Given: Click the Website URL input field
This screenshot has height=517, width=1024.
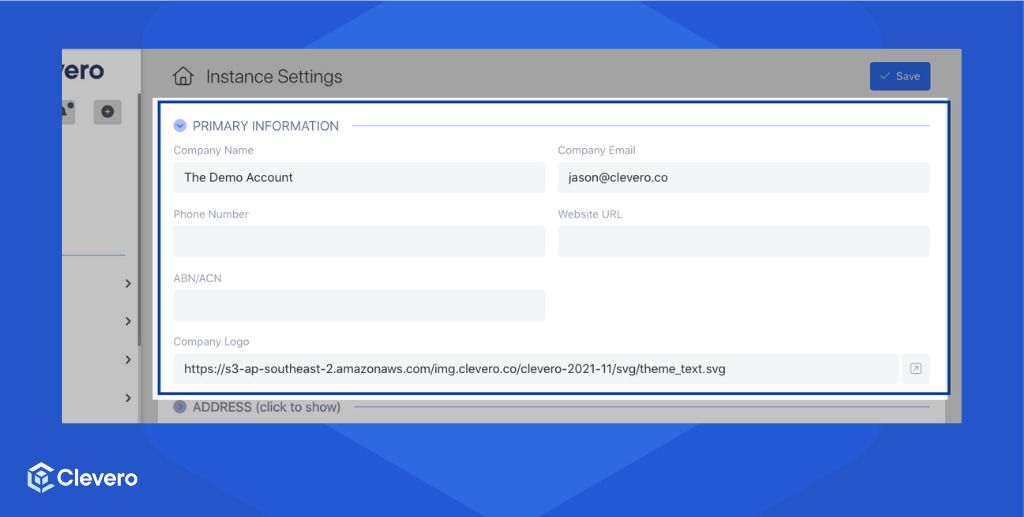Looking at the screenshot, I should point(743,242).
